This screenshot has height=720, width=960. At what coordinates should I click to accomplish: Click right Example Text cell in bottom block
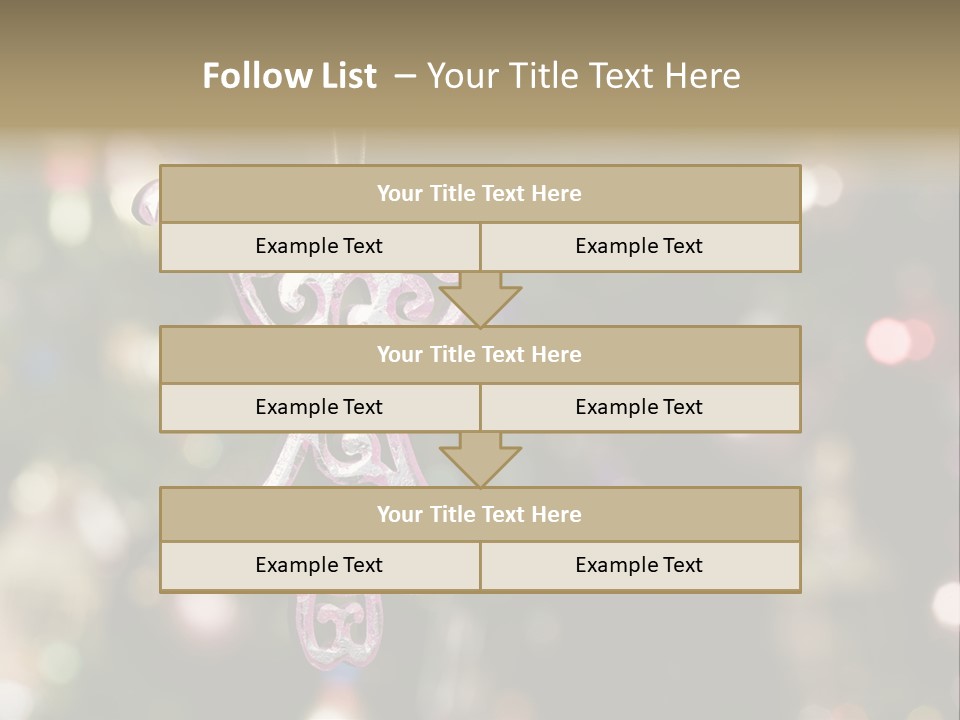[x=640, y=565]
